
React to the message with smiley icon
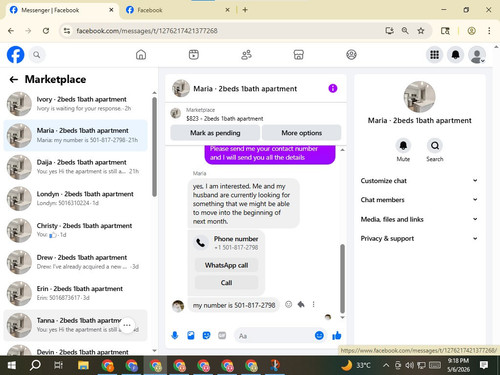point(289,304)
